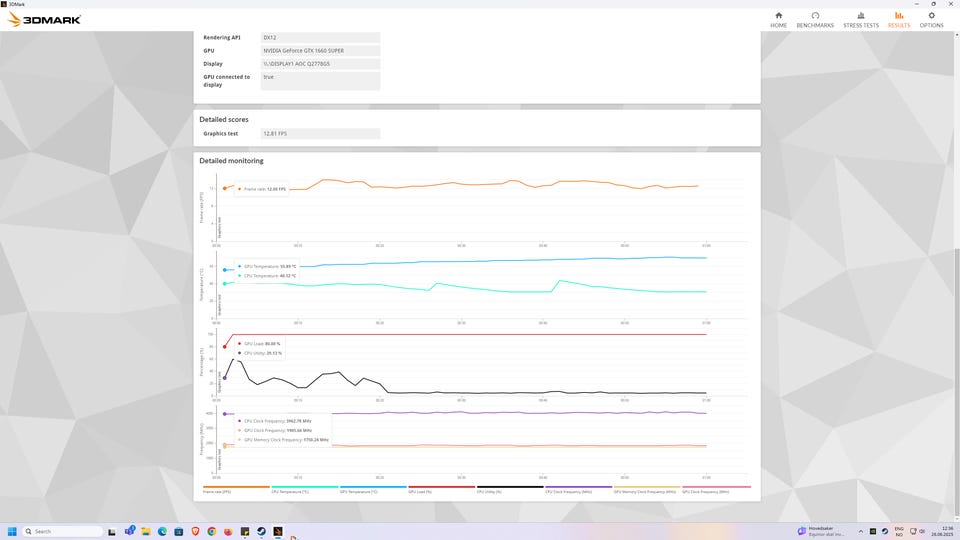Screen dimensions: 960x540
Task: Expand hidden system tray icons
Action: (x=861, y=531)
